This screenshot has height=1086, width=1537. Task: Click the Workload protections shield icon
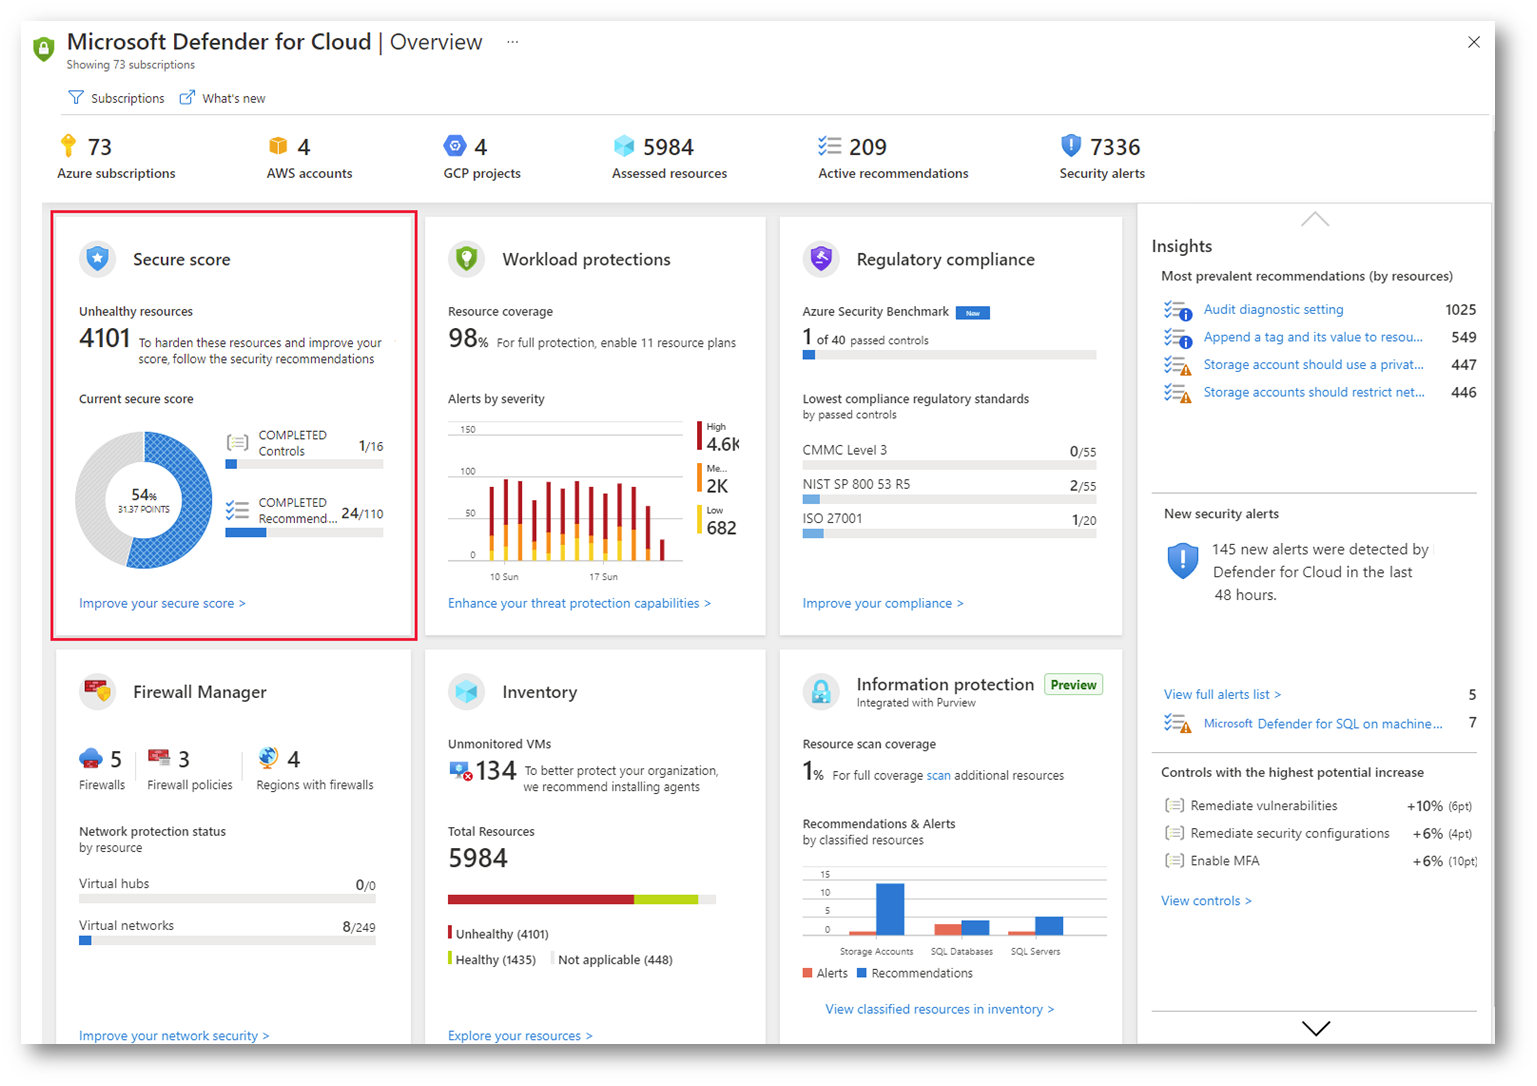[467, 259]
